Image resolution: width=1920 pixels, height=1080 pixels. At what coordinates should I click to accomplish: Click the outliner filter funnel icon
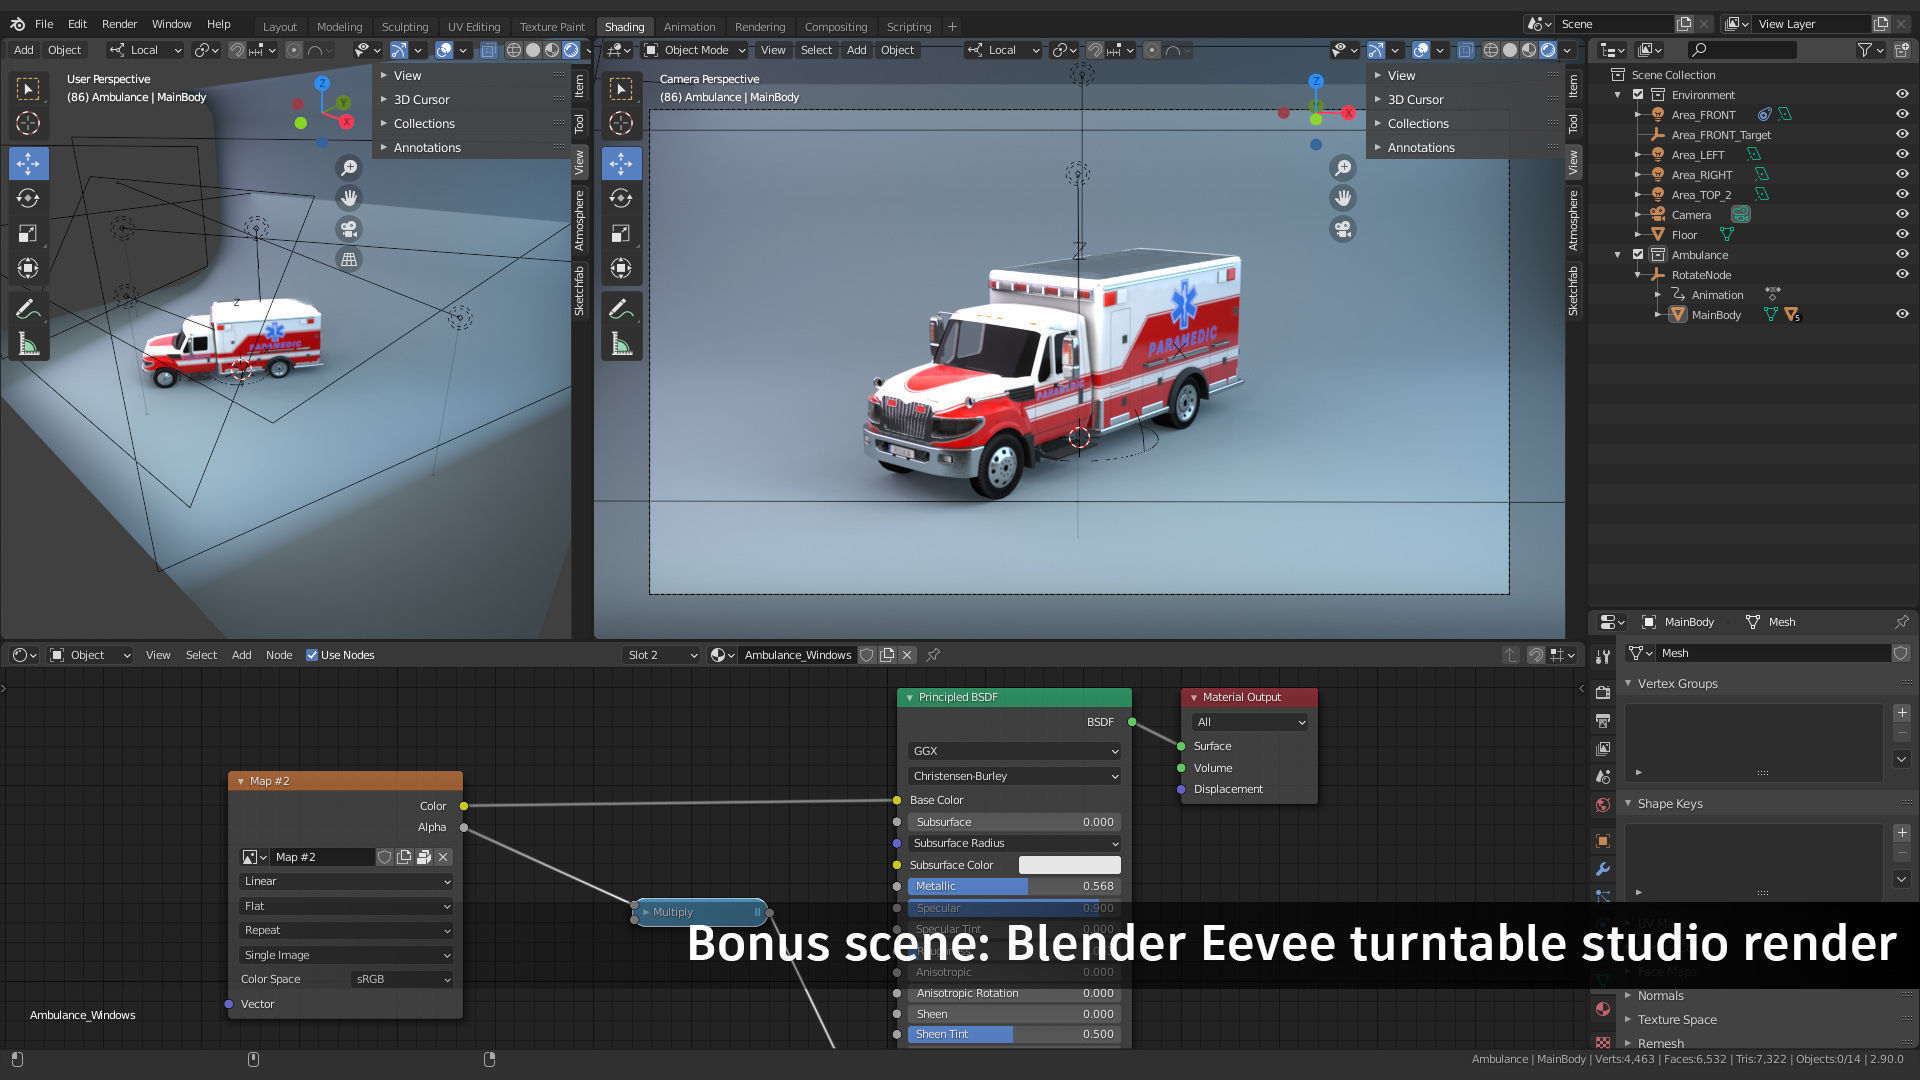click(1864, 50)
